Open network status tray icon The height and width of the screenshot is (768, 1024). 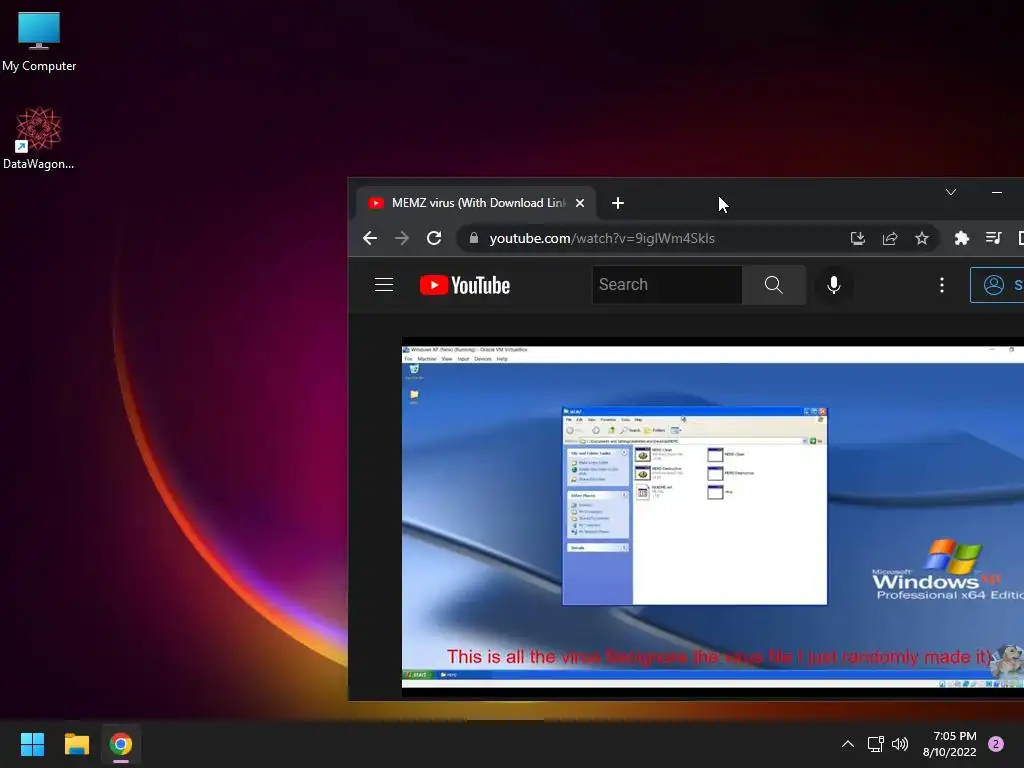point(875,744)
